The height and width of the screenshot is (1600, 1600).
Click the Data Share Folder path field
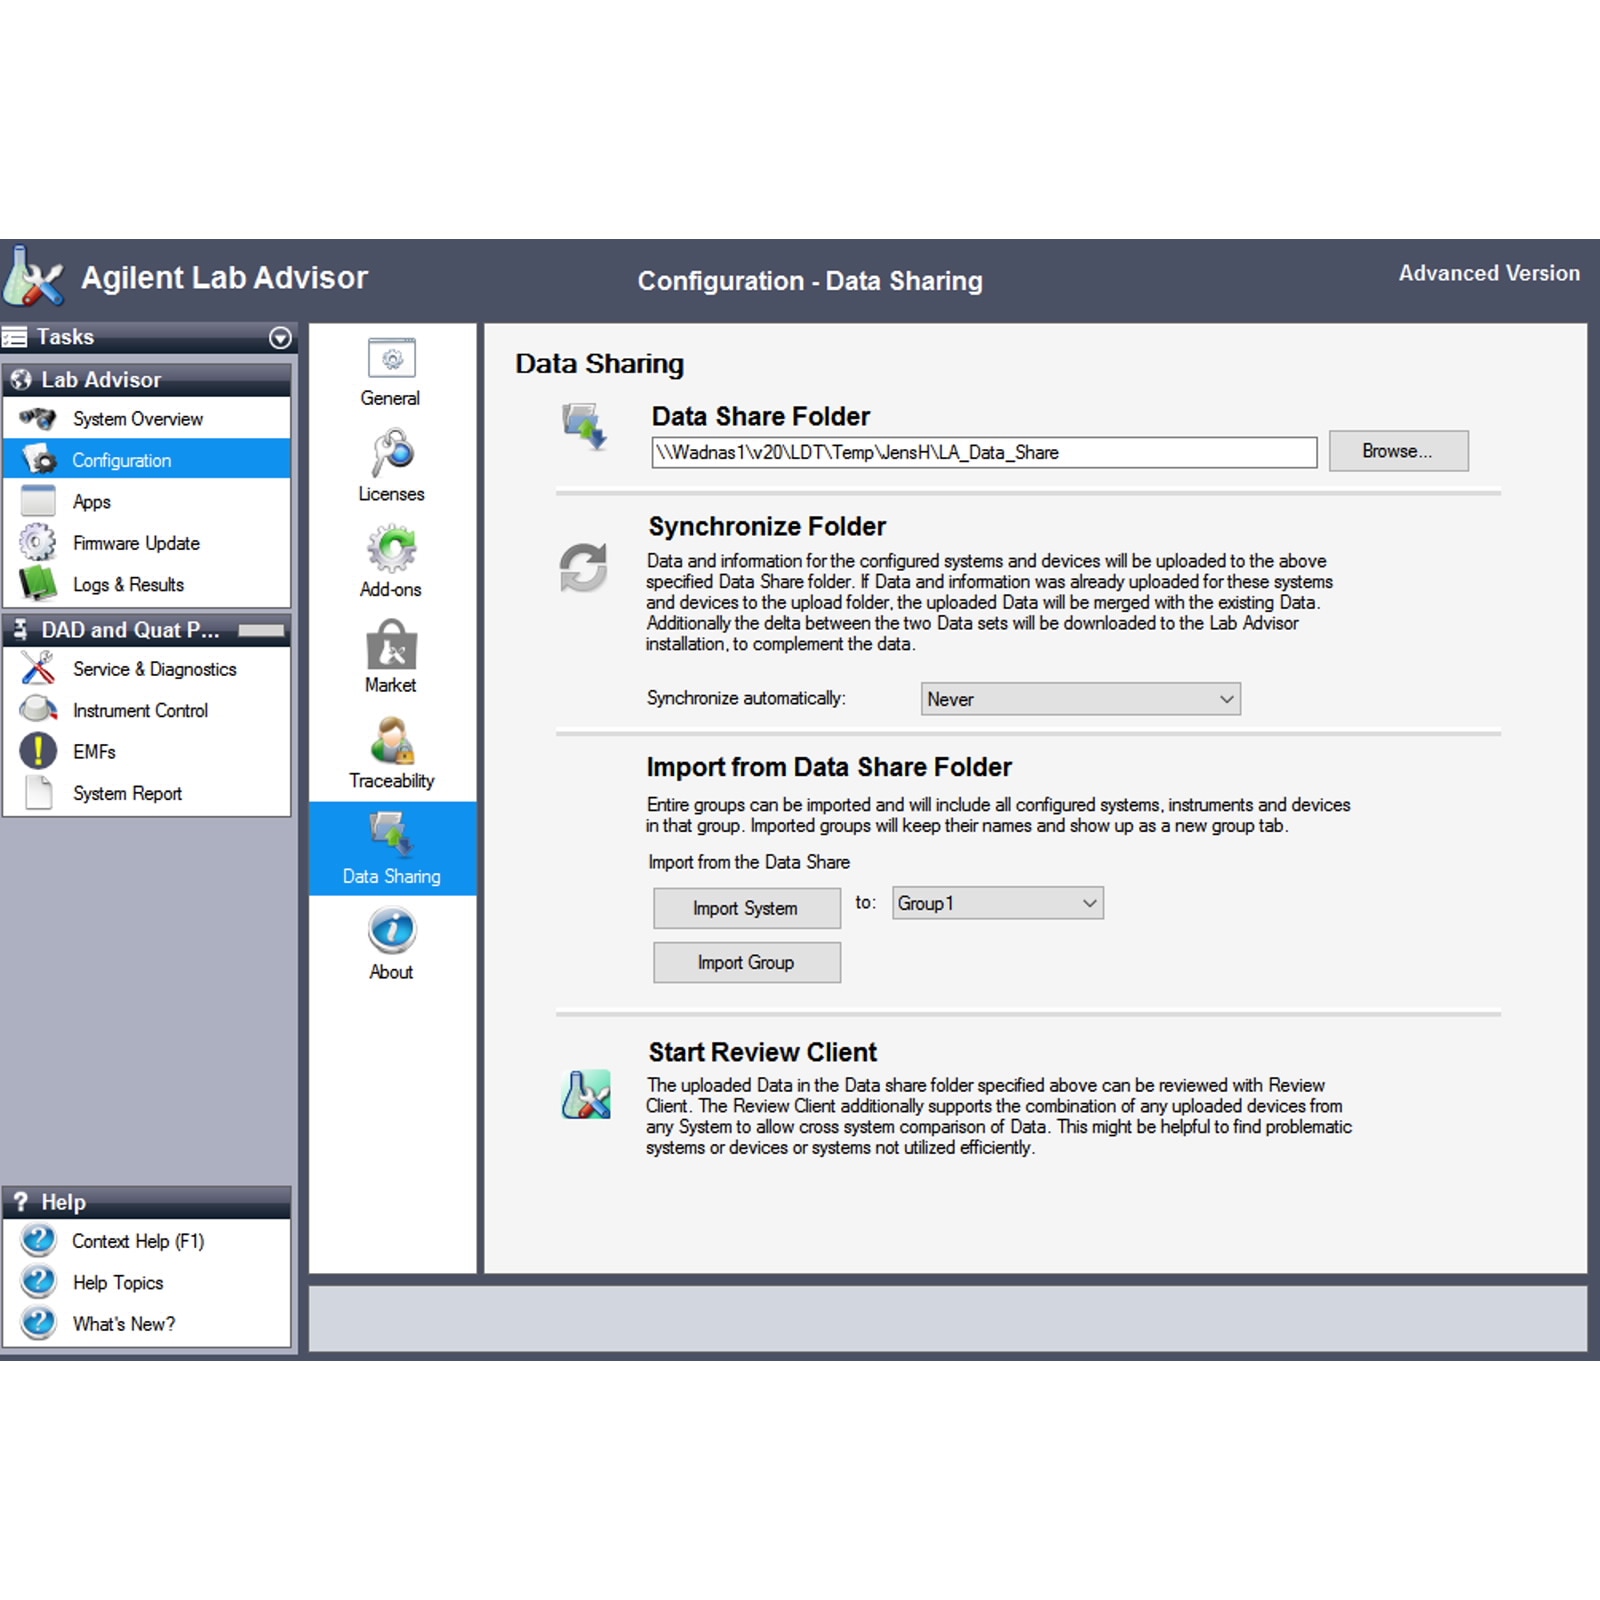tap(984, 453)
